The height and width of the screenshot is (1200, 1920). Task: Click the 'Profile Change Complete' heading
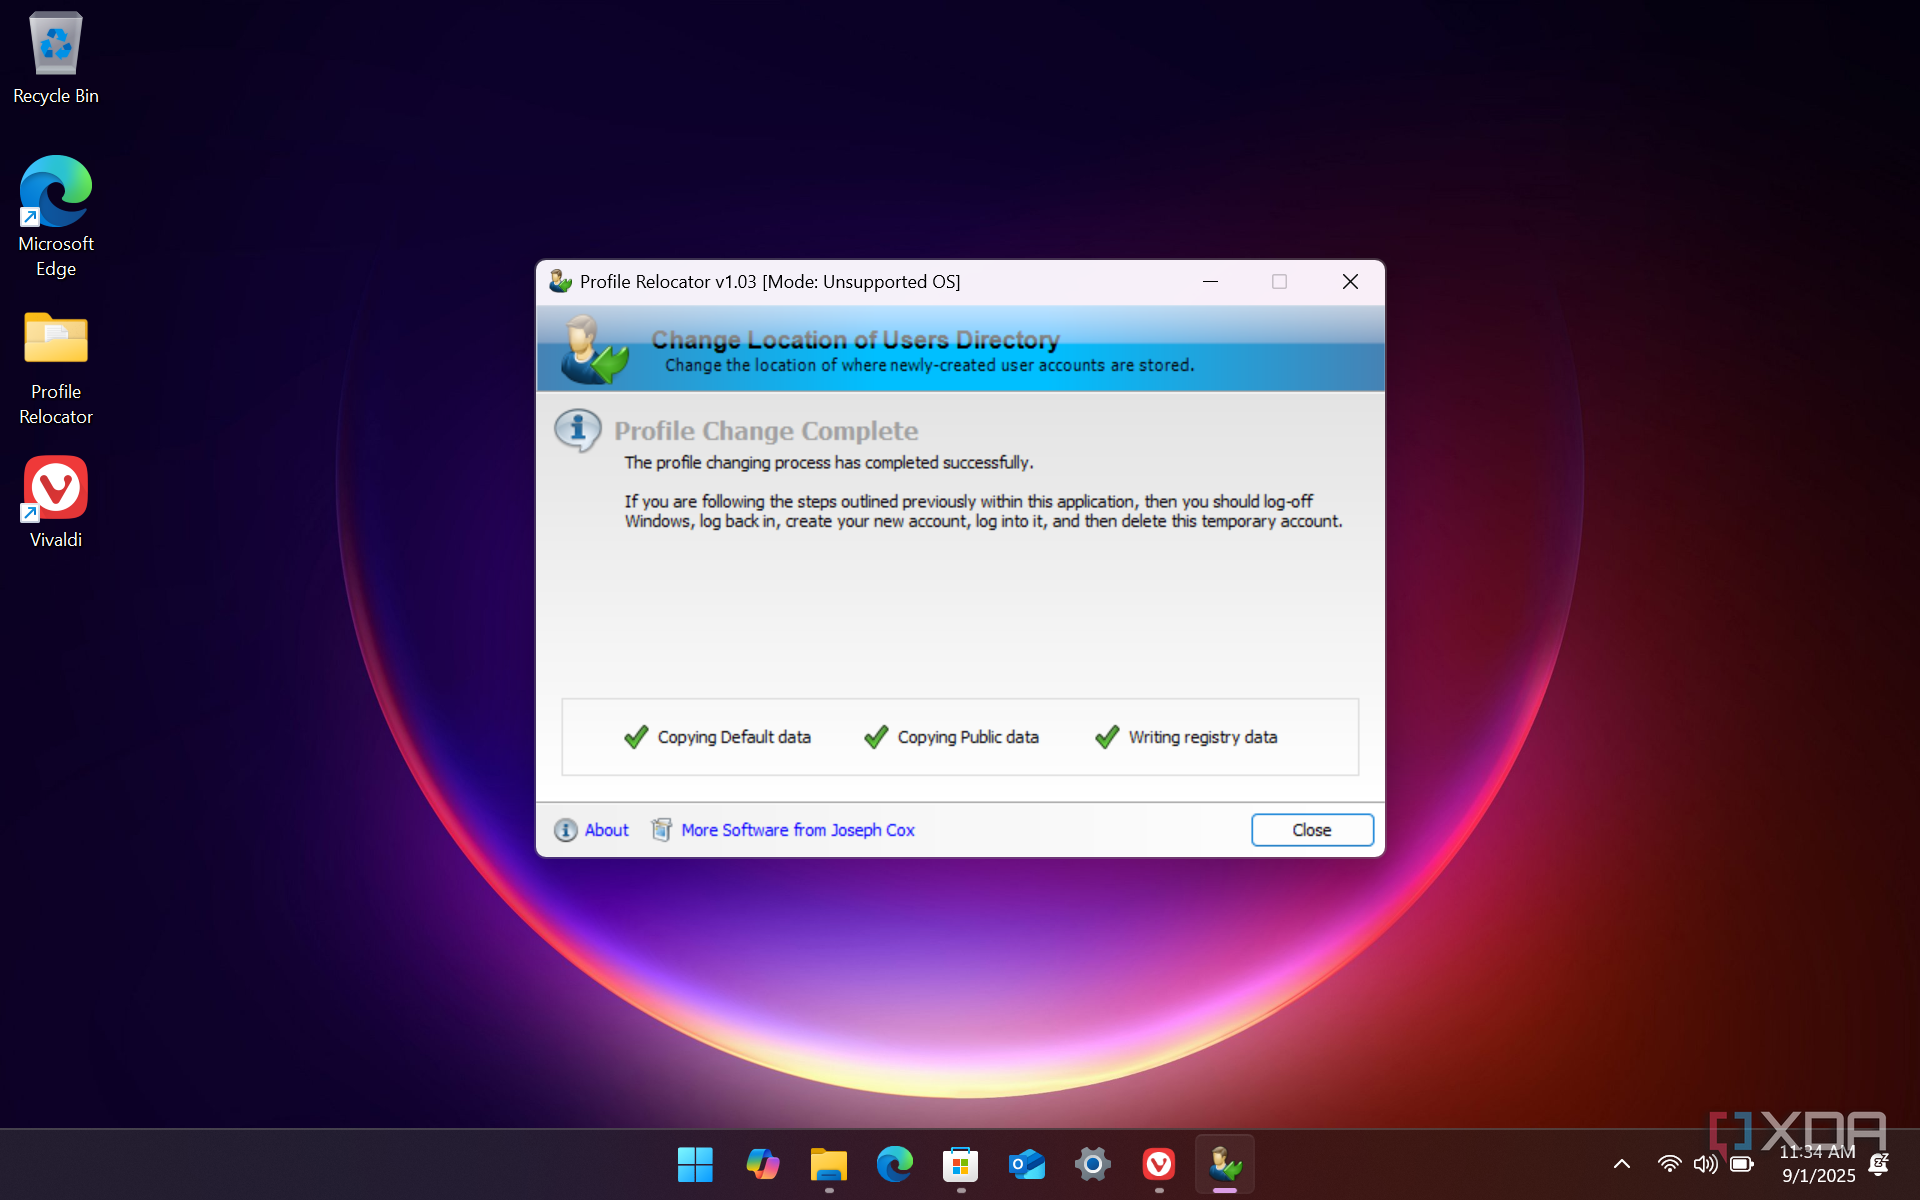(766, 431)
